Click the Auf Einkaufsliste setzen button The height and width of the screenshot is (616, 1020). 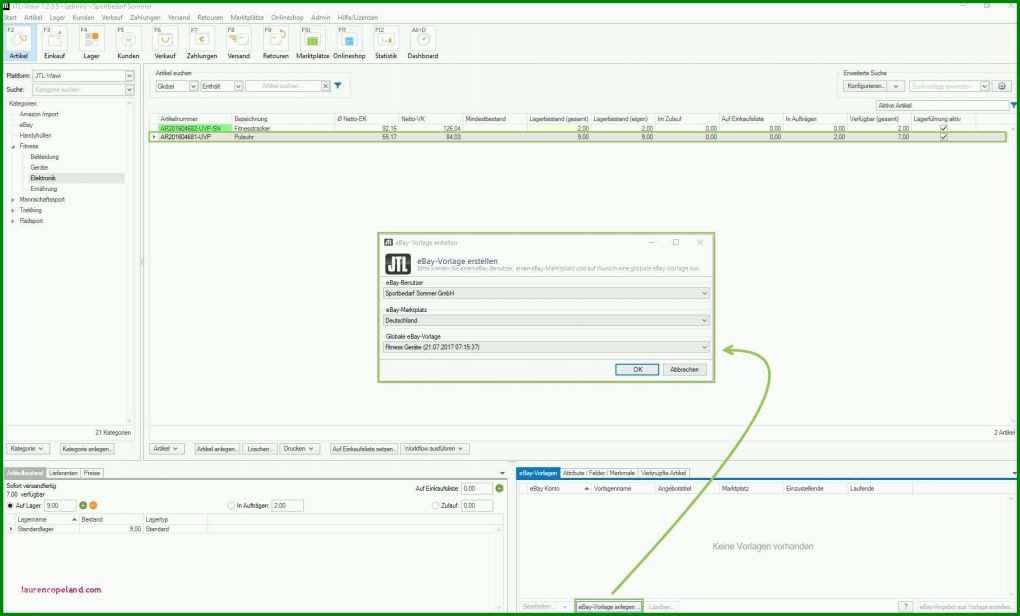(364, 449)
